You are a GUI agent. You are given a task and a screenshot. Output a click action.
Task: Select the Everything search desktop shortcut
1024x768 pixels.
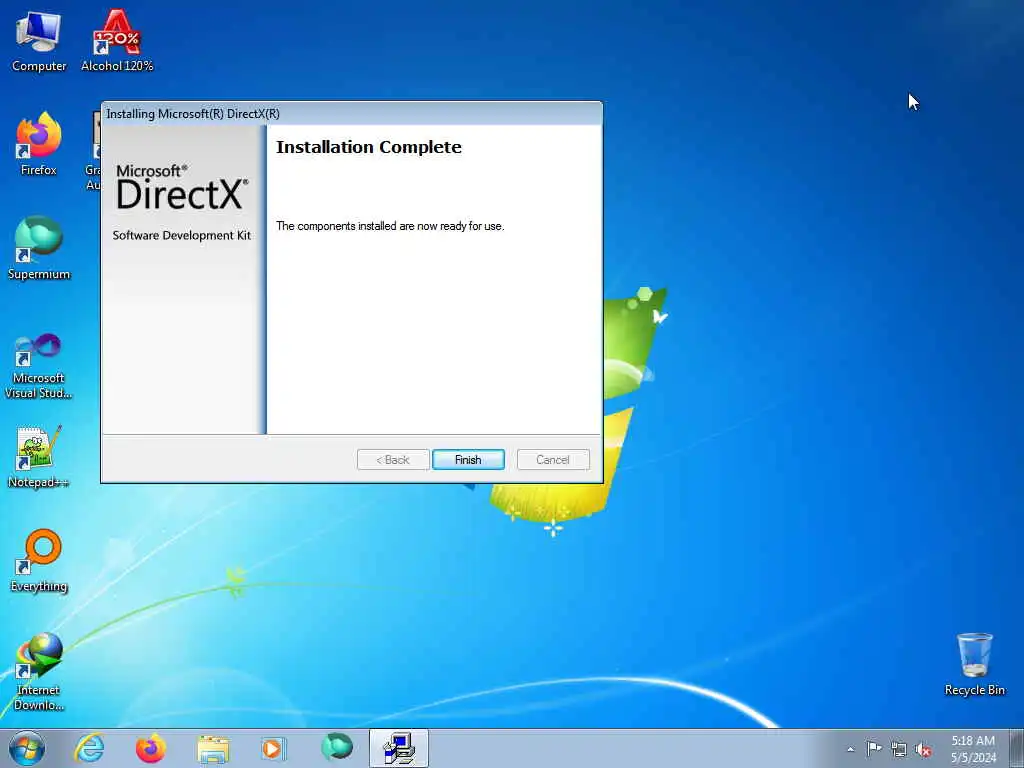tap(39, 560)
